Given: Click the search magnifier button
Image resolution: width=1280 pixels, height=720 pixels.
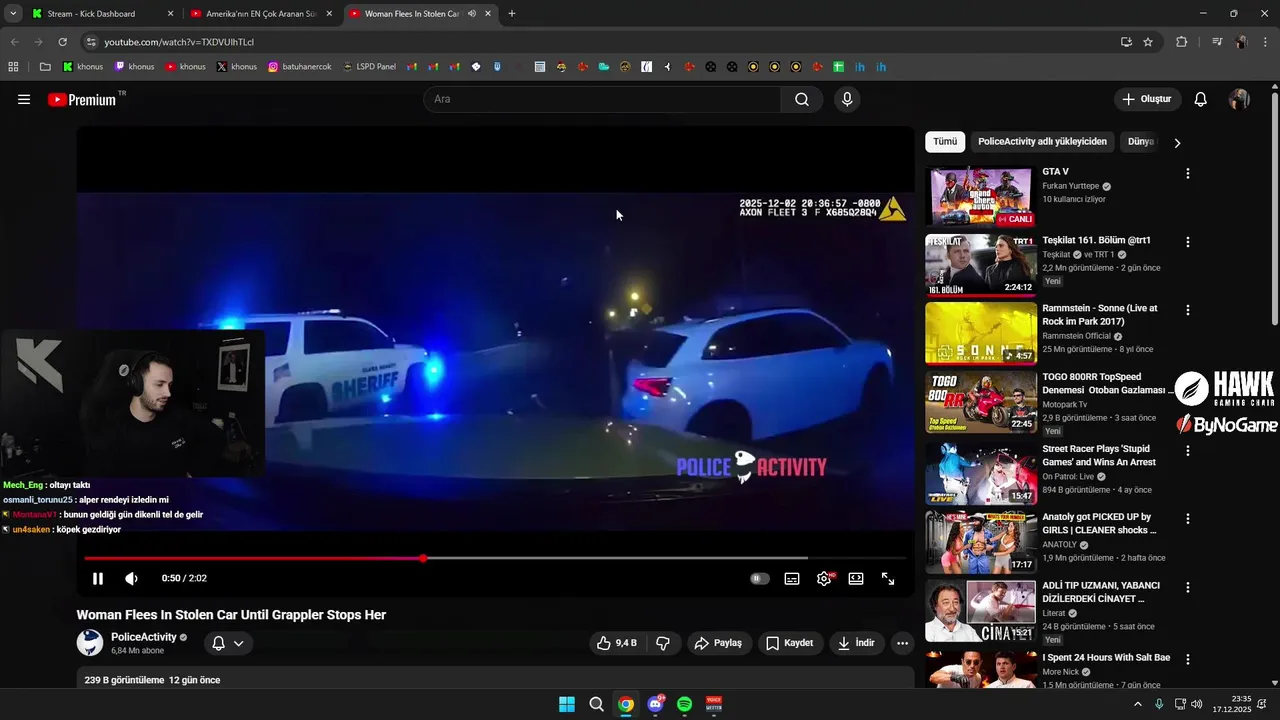Looking at the screenshot, I should click(802, 99).
